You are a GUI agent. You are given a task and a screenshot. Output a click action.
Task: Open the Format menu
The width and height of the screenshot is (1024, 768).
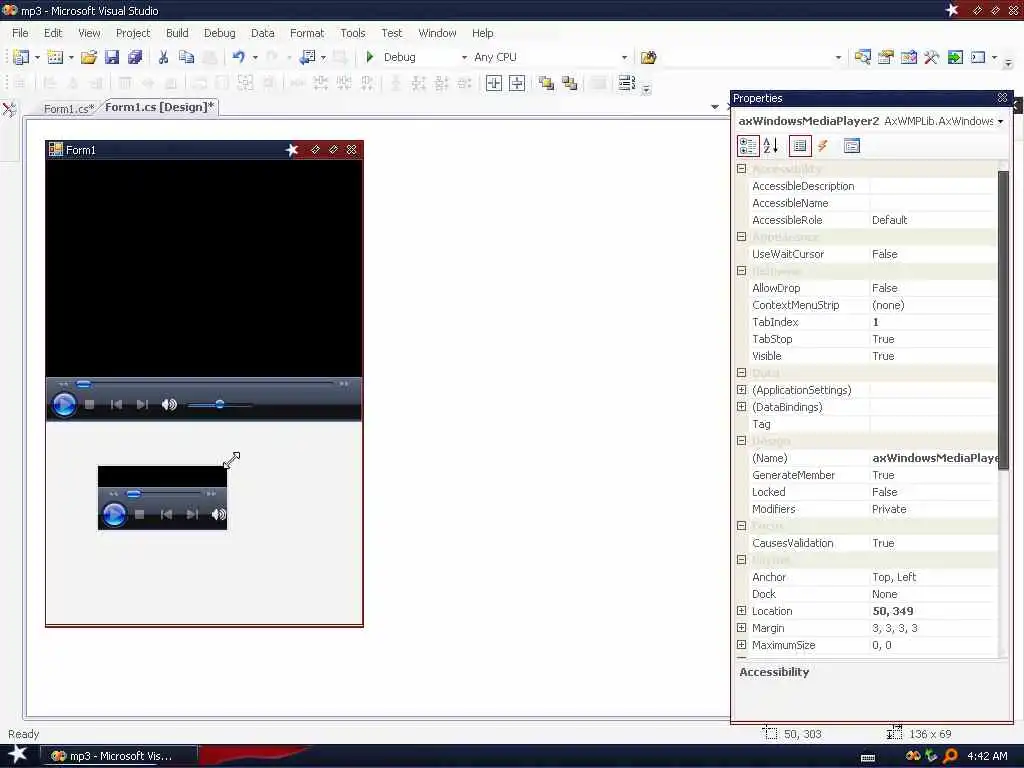coord(307,33)
